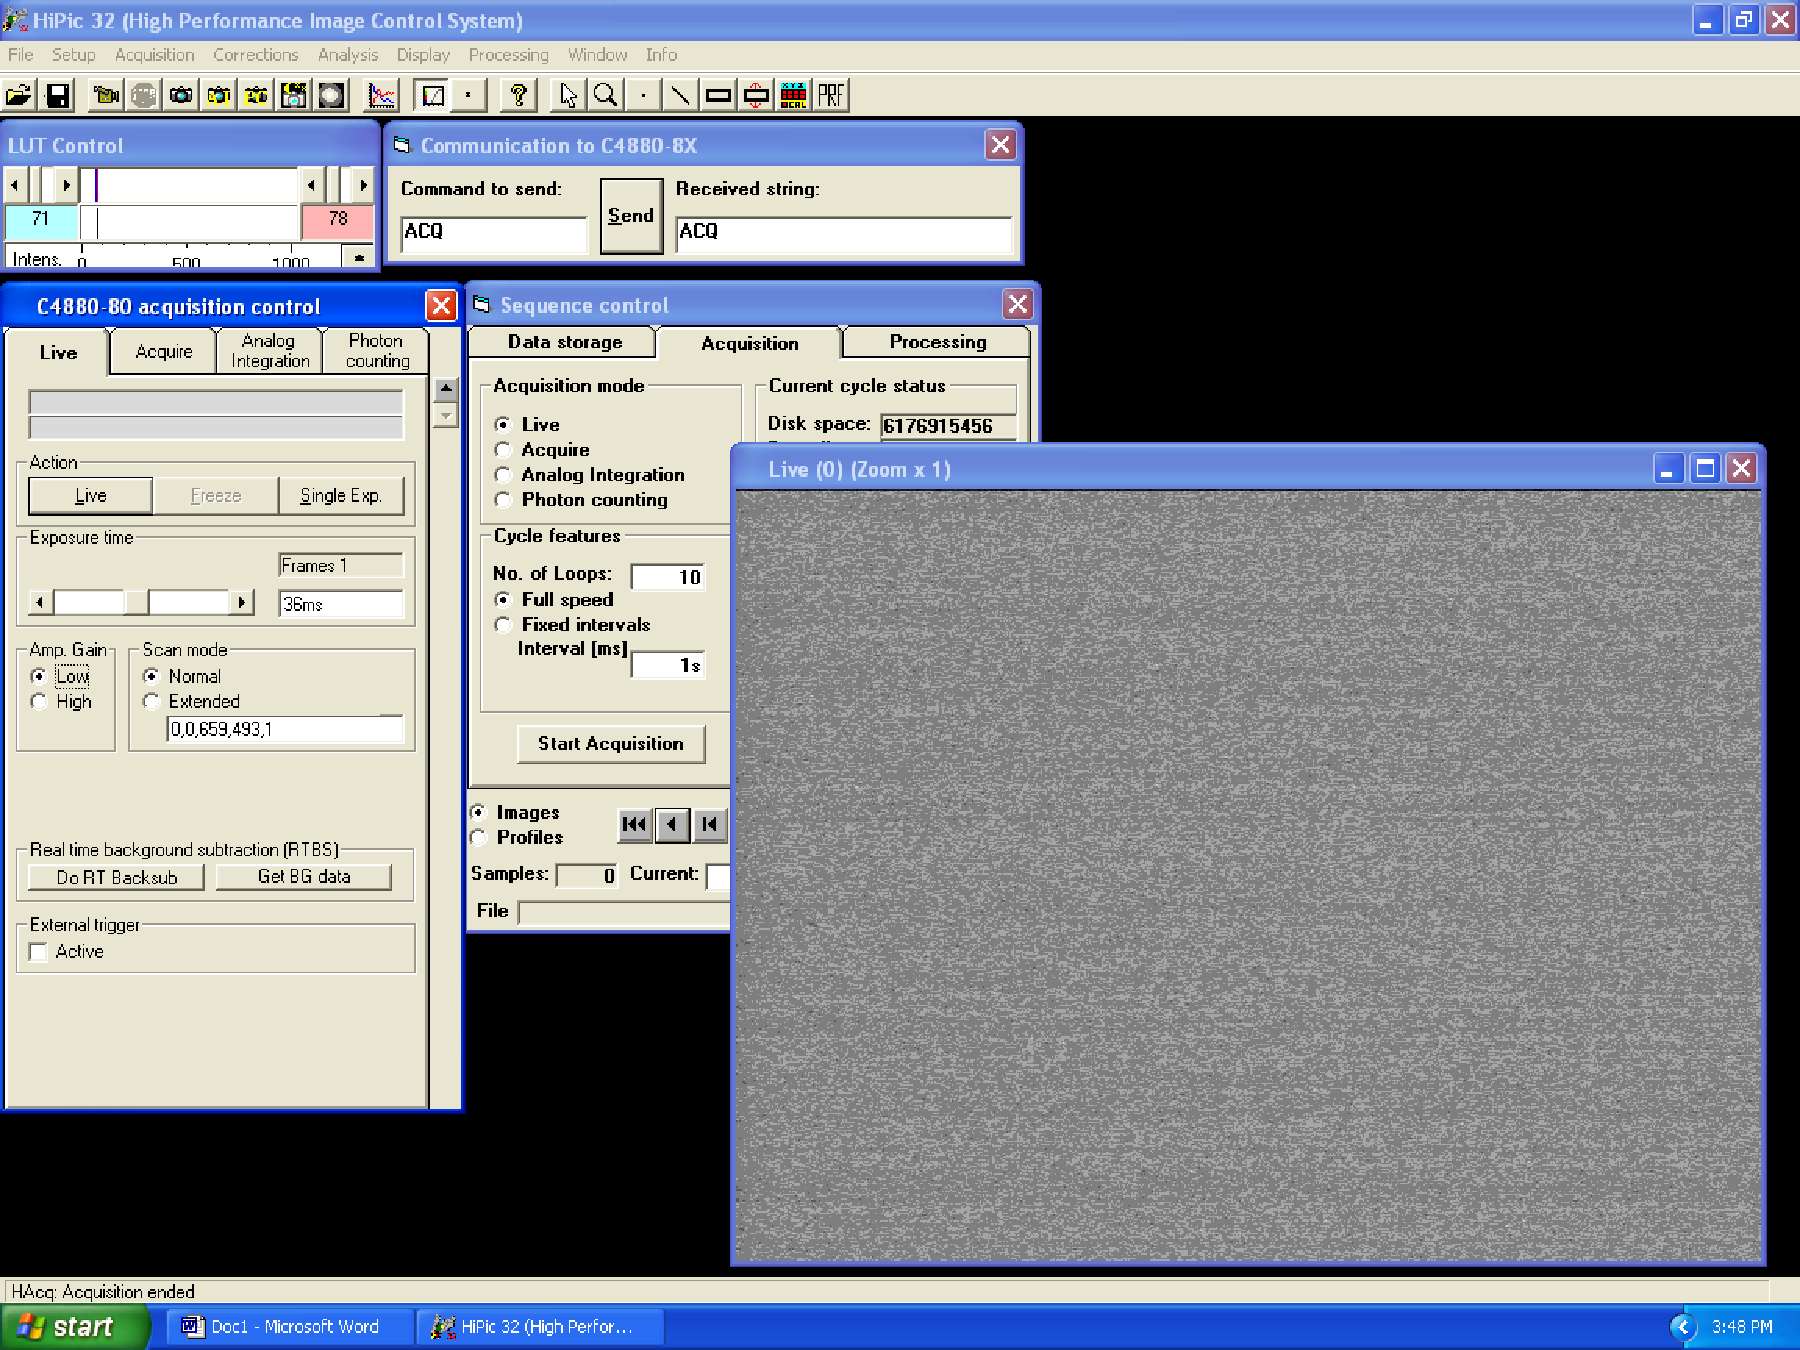Click LUT upper limit right arrow
Image resolution: width=1800 pixels, height=1350 pixels.
(x=362, y=185)
